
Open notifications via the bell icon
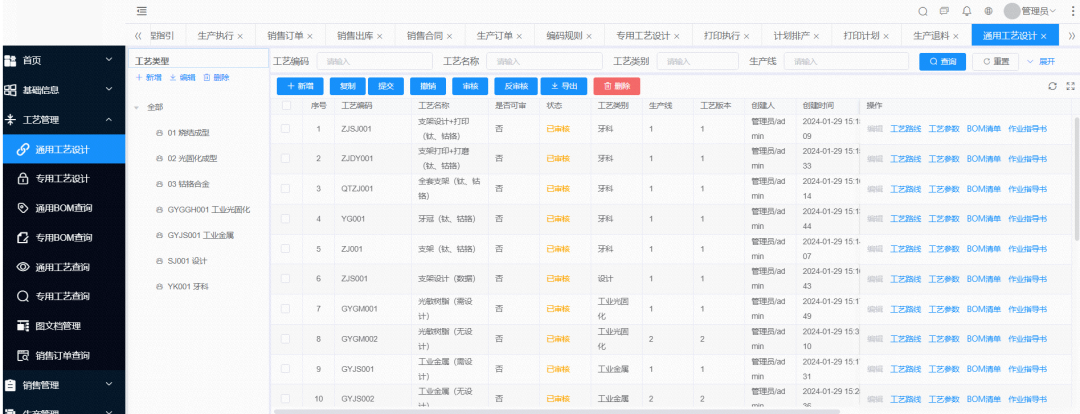point(966,11)
